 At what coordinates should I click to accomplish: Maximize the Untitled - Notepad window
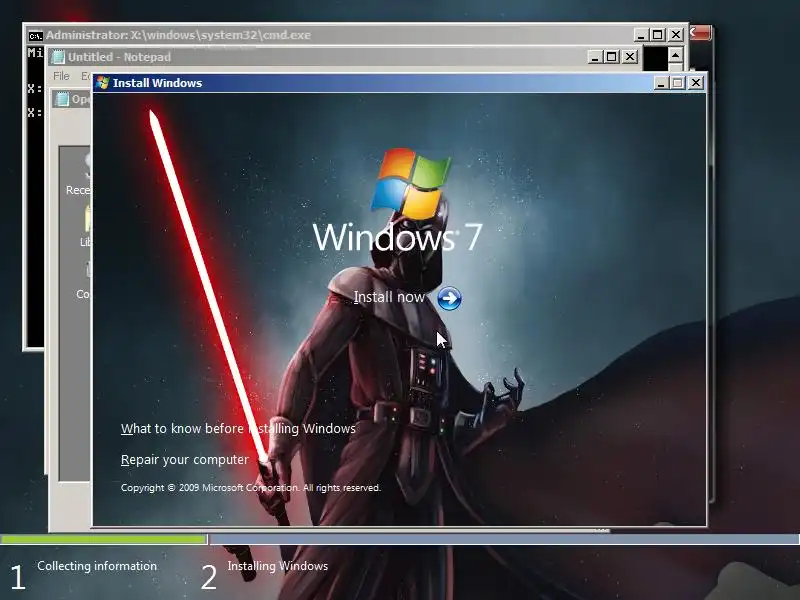tap(612, 57)
